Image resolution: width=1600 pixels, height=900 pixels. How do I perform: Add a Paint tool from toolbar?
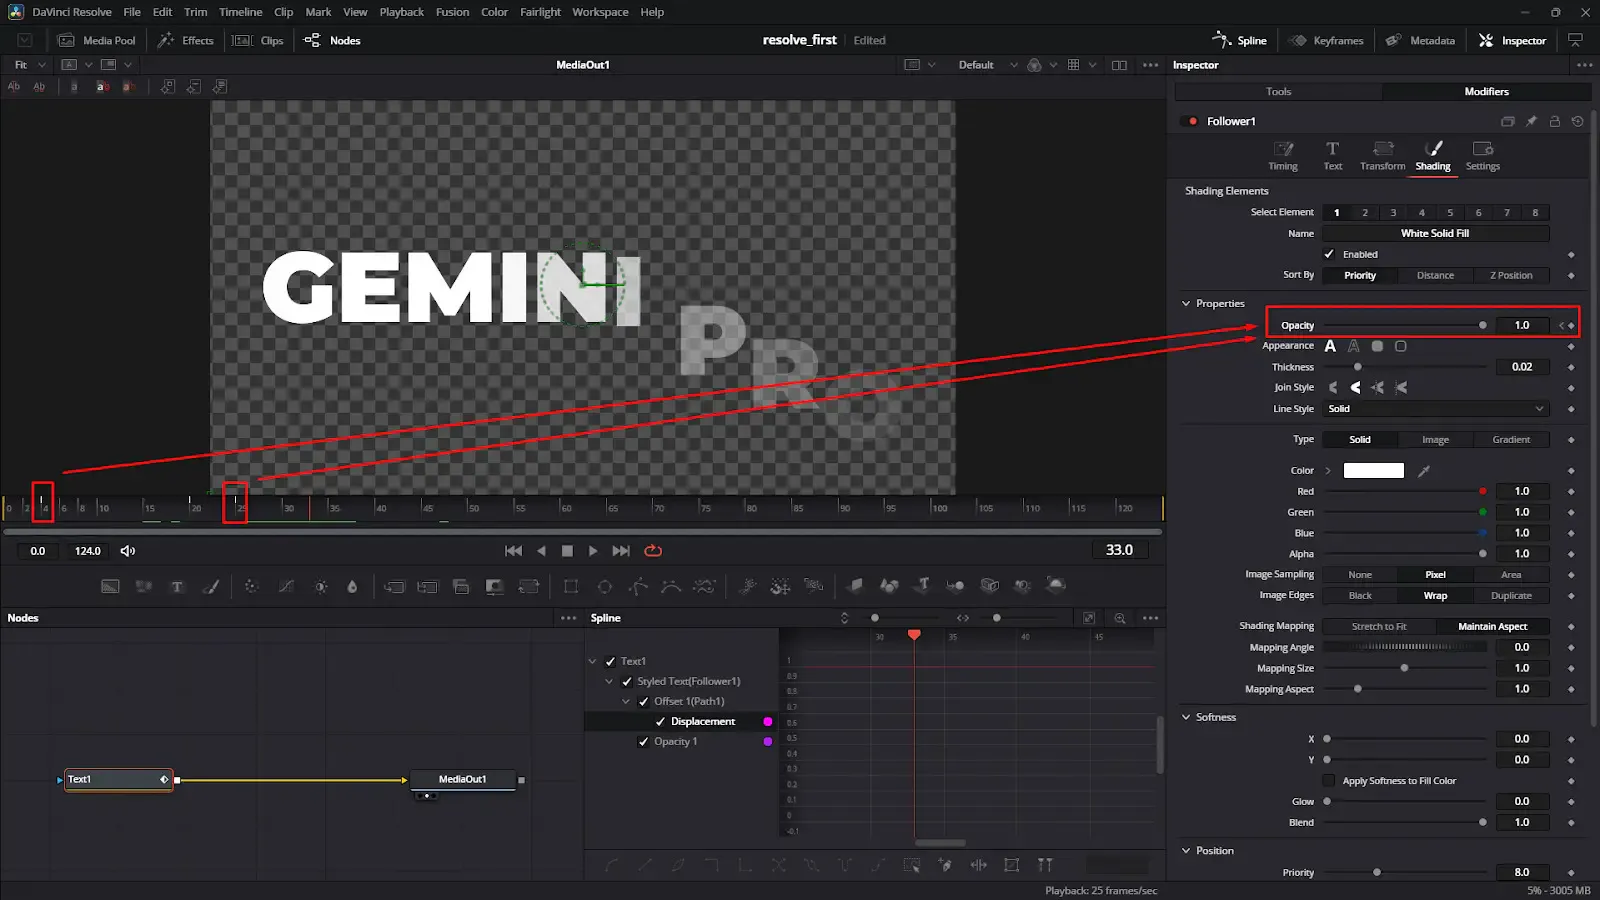(x=211, y=586)
